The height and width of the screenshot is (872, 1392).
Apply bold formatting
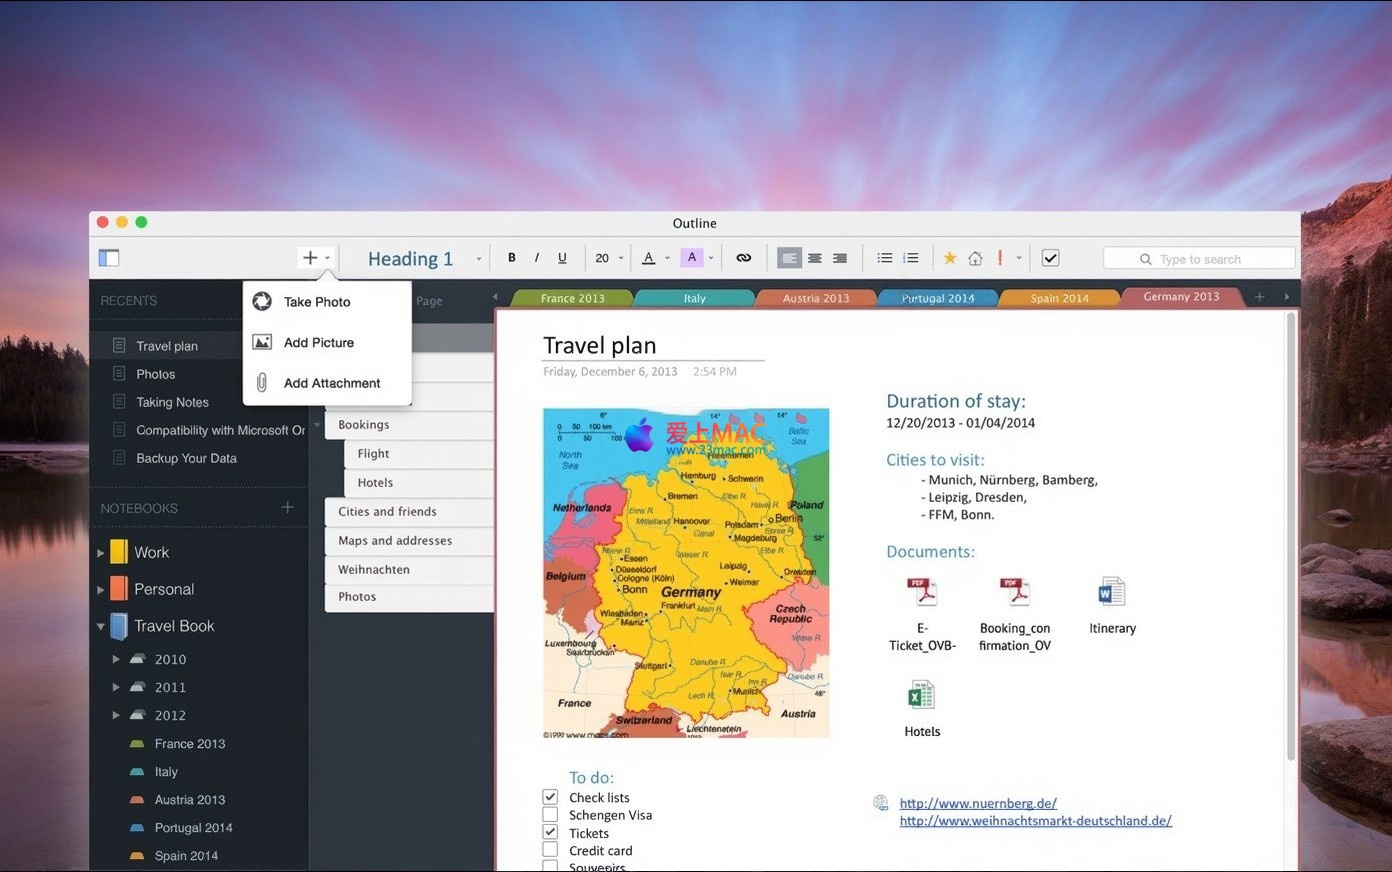point(512,258)
